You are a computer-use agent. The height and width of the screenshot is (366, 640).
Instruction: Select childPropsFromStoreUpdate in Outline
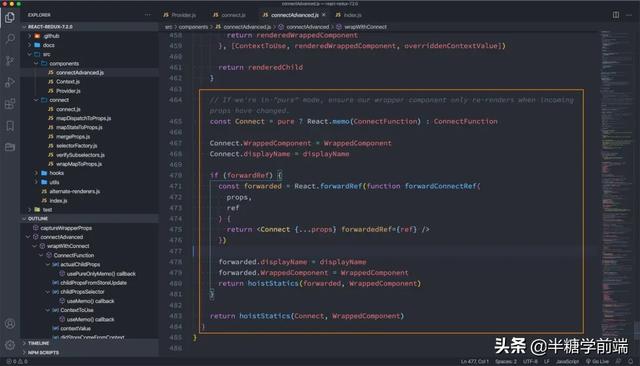[90, 283]
